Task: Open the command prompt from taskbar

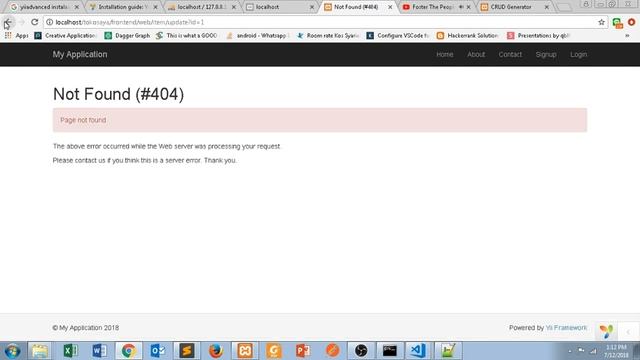Action: tap(390, 351)
